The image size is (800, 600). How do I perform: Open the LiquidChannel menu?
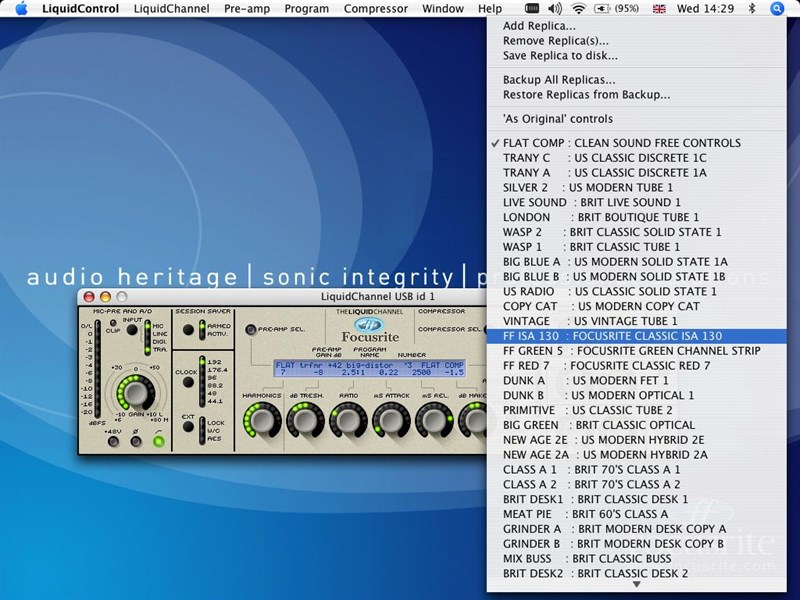coord(171,9)
